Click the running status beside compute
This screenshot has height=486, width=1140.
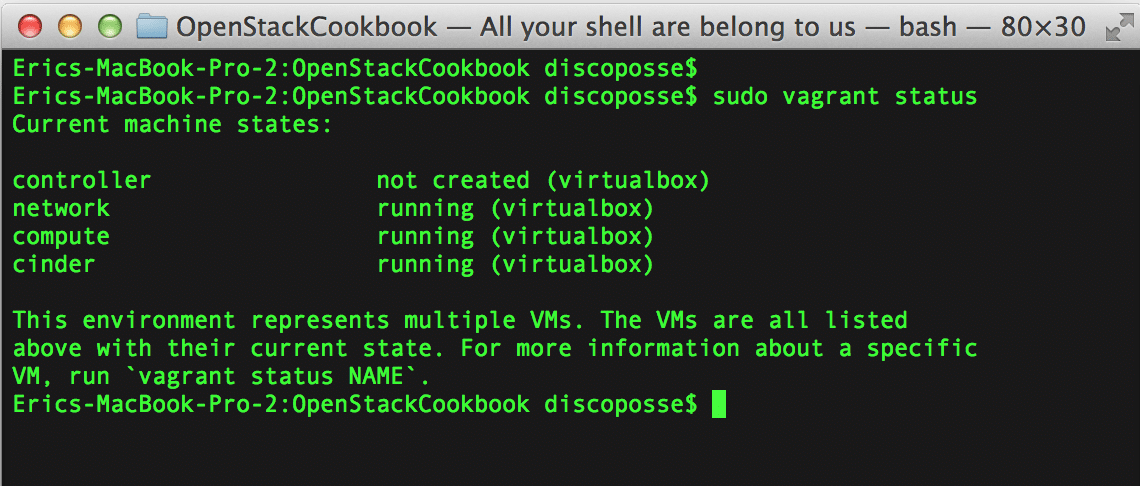coord(514,237)
